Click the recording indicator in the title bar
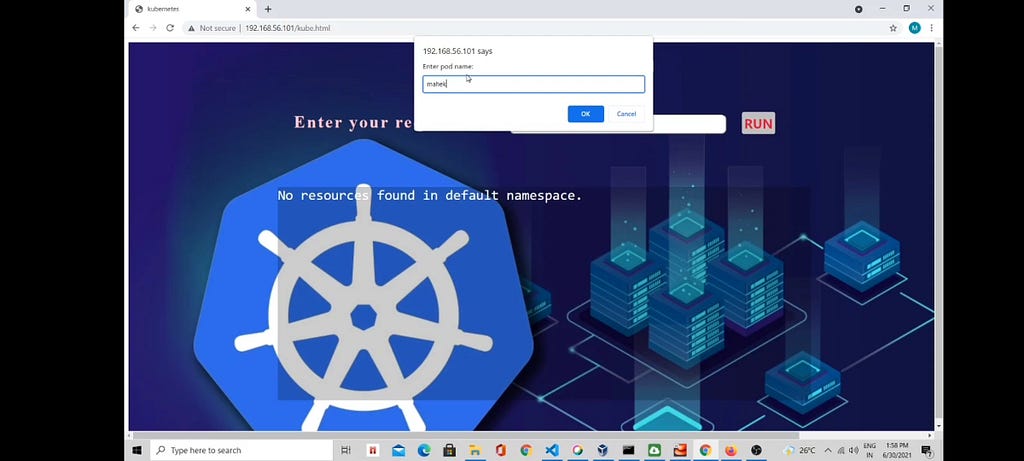Screen dimensions: 1024x461 click(x=858, y=9)
